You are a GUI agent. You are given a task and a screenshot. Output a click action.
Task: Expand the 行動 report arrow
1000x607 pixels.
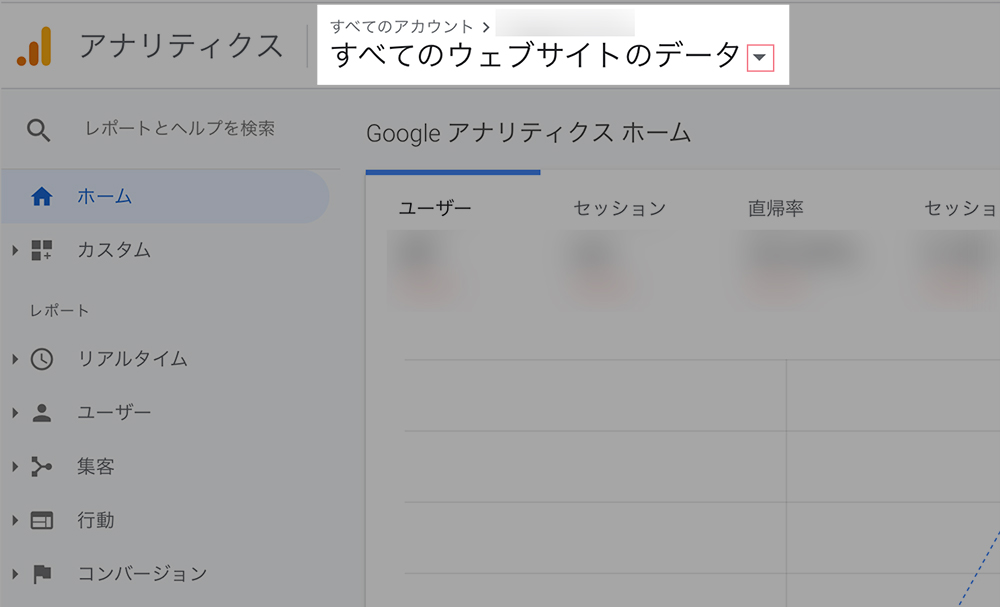pyautogui.click(x=15, y=521)
